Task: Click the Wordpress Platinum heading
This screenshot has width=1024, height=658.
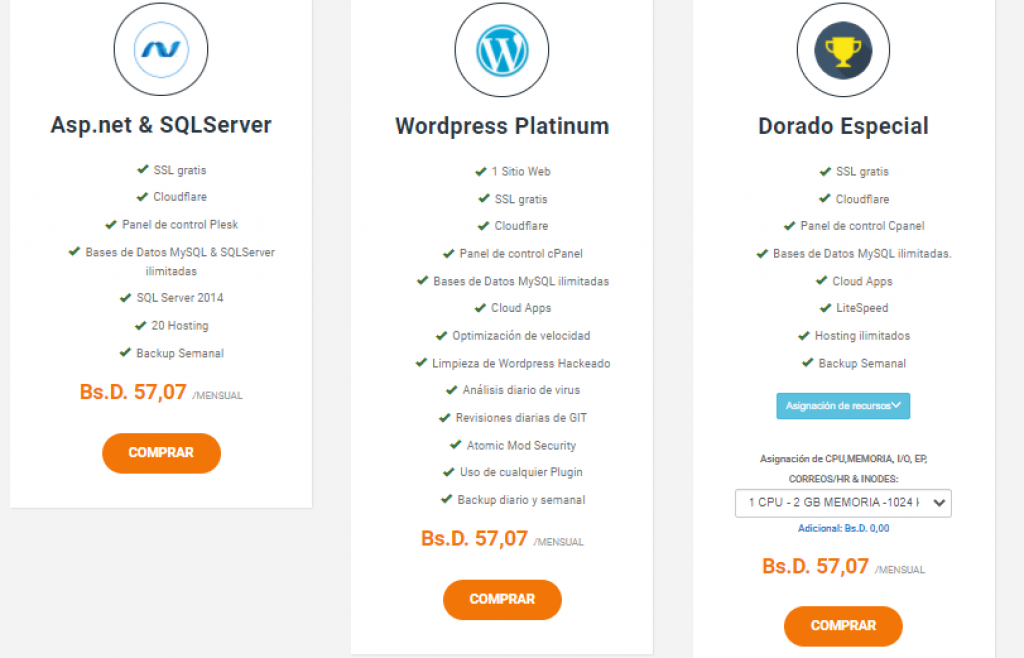Action: pos(502,126)
